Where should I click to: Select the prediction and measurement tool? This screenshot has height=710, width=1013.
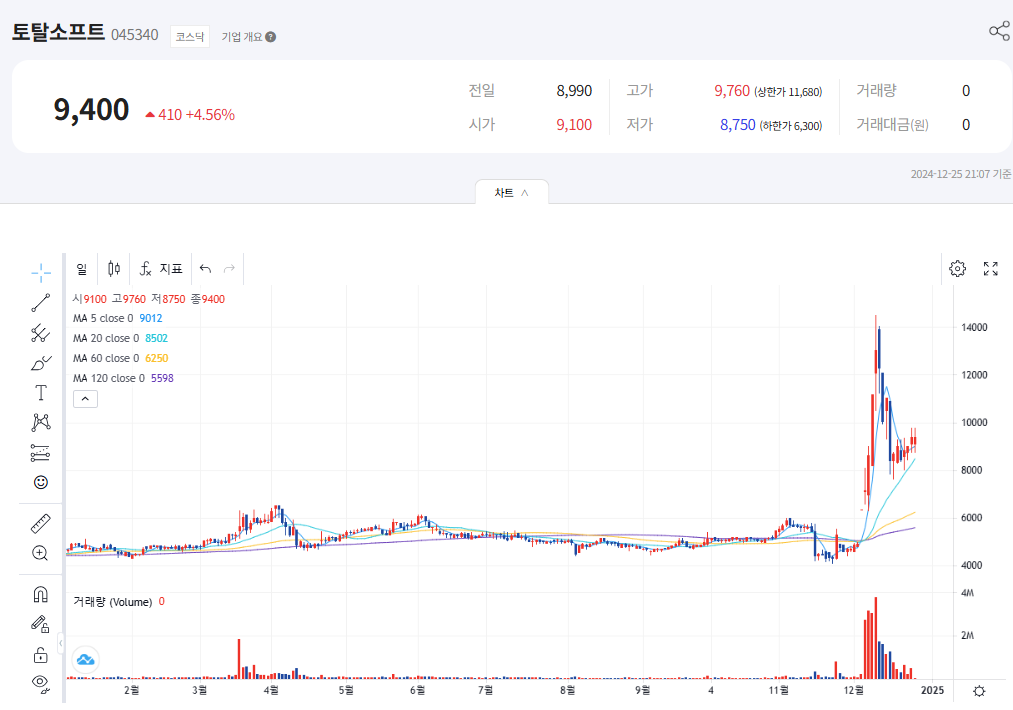(x=41, y=453)
